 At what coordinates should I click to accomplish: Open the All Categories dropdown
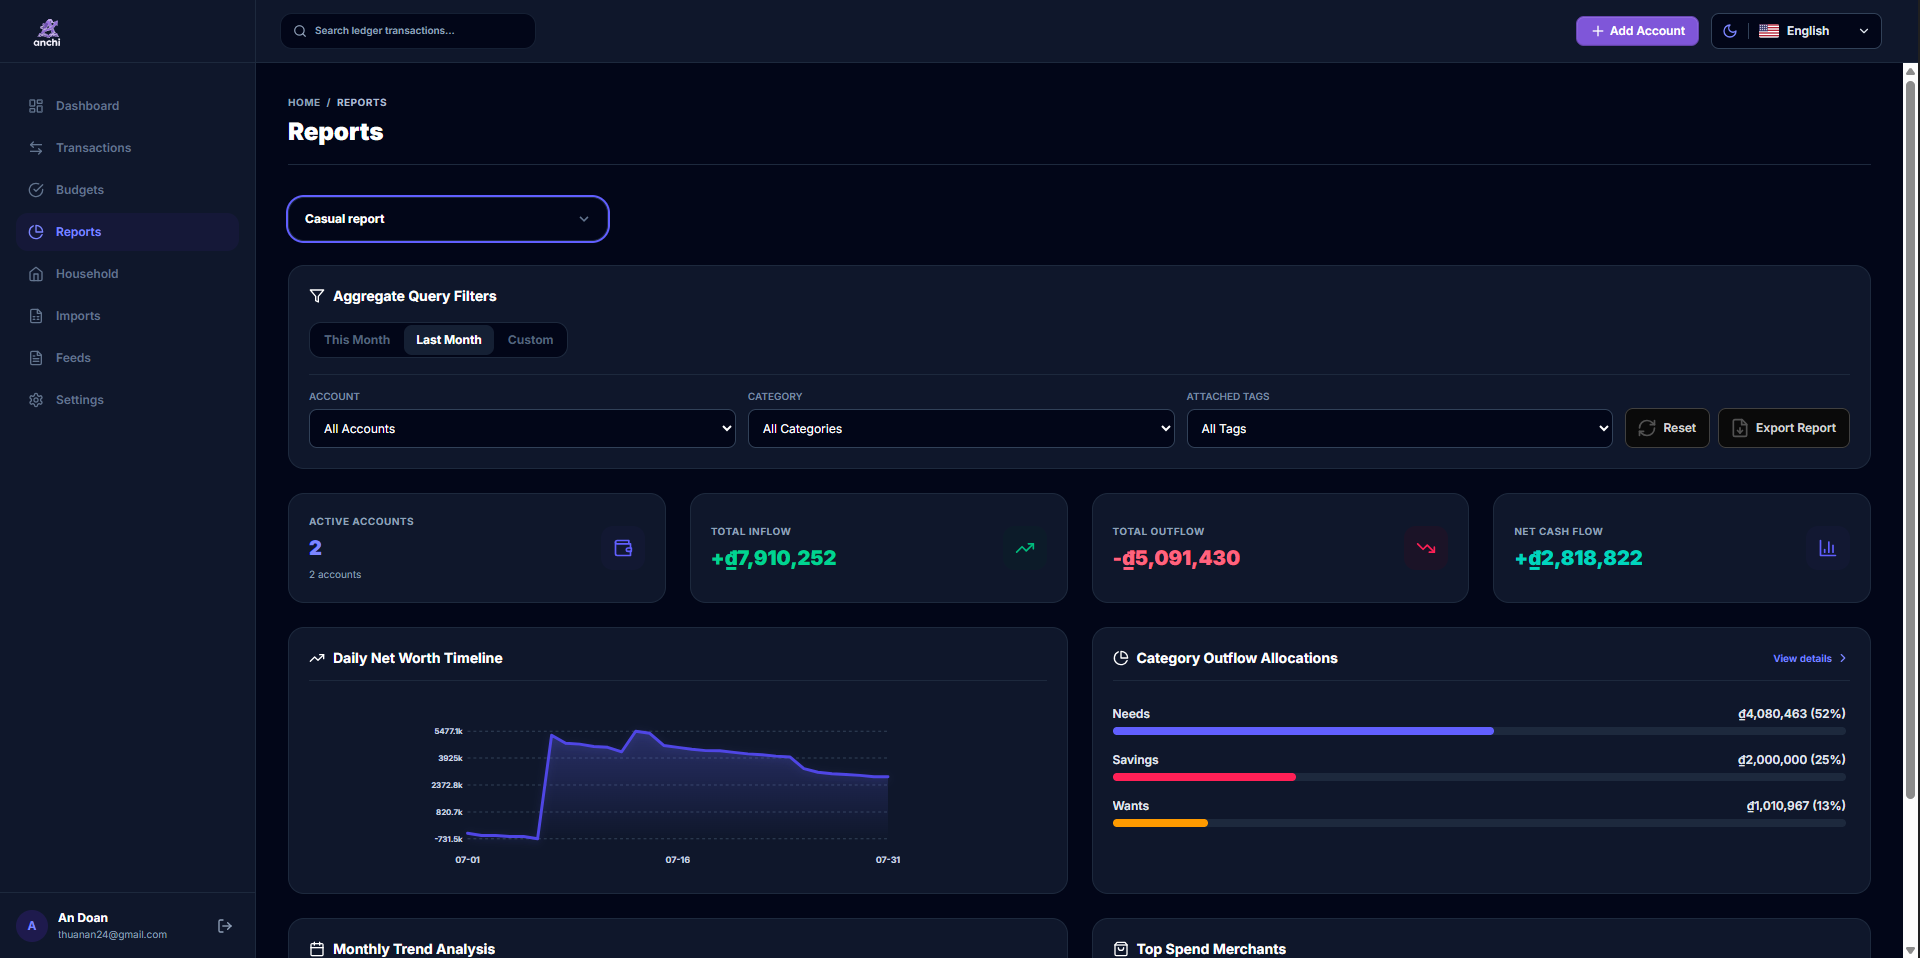coord(961,428)
